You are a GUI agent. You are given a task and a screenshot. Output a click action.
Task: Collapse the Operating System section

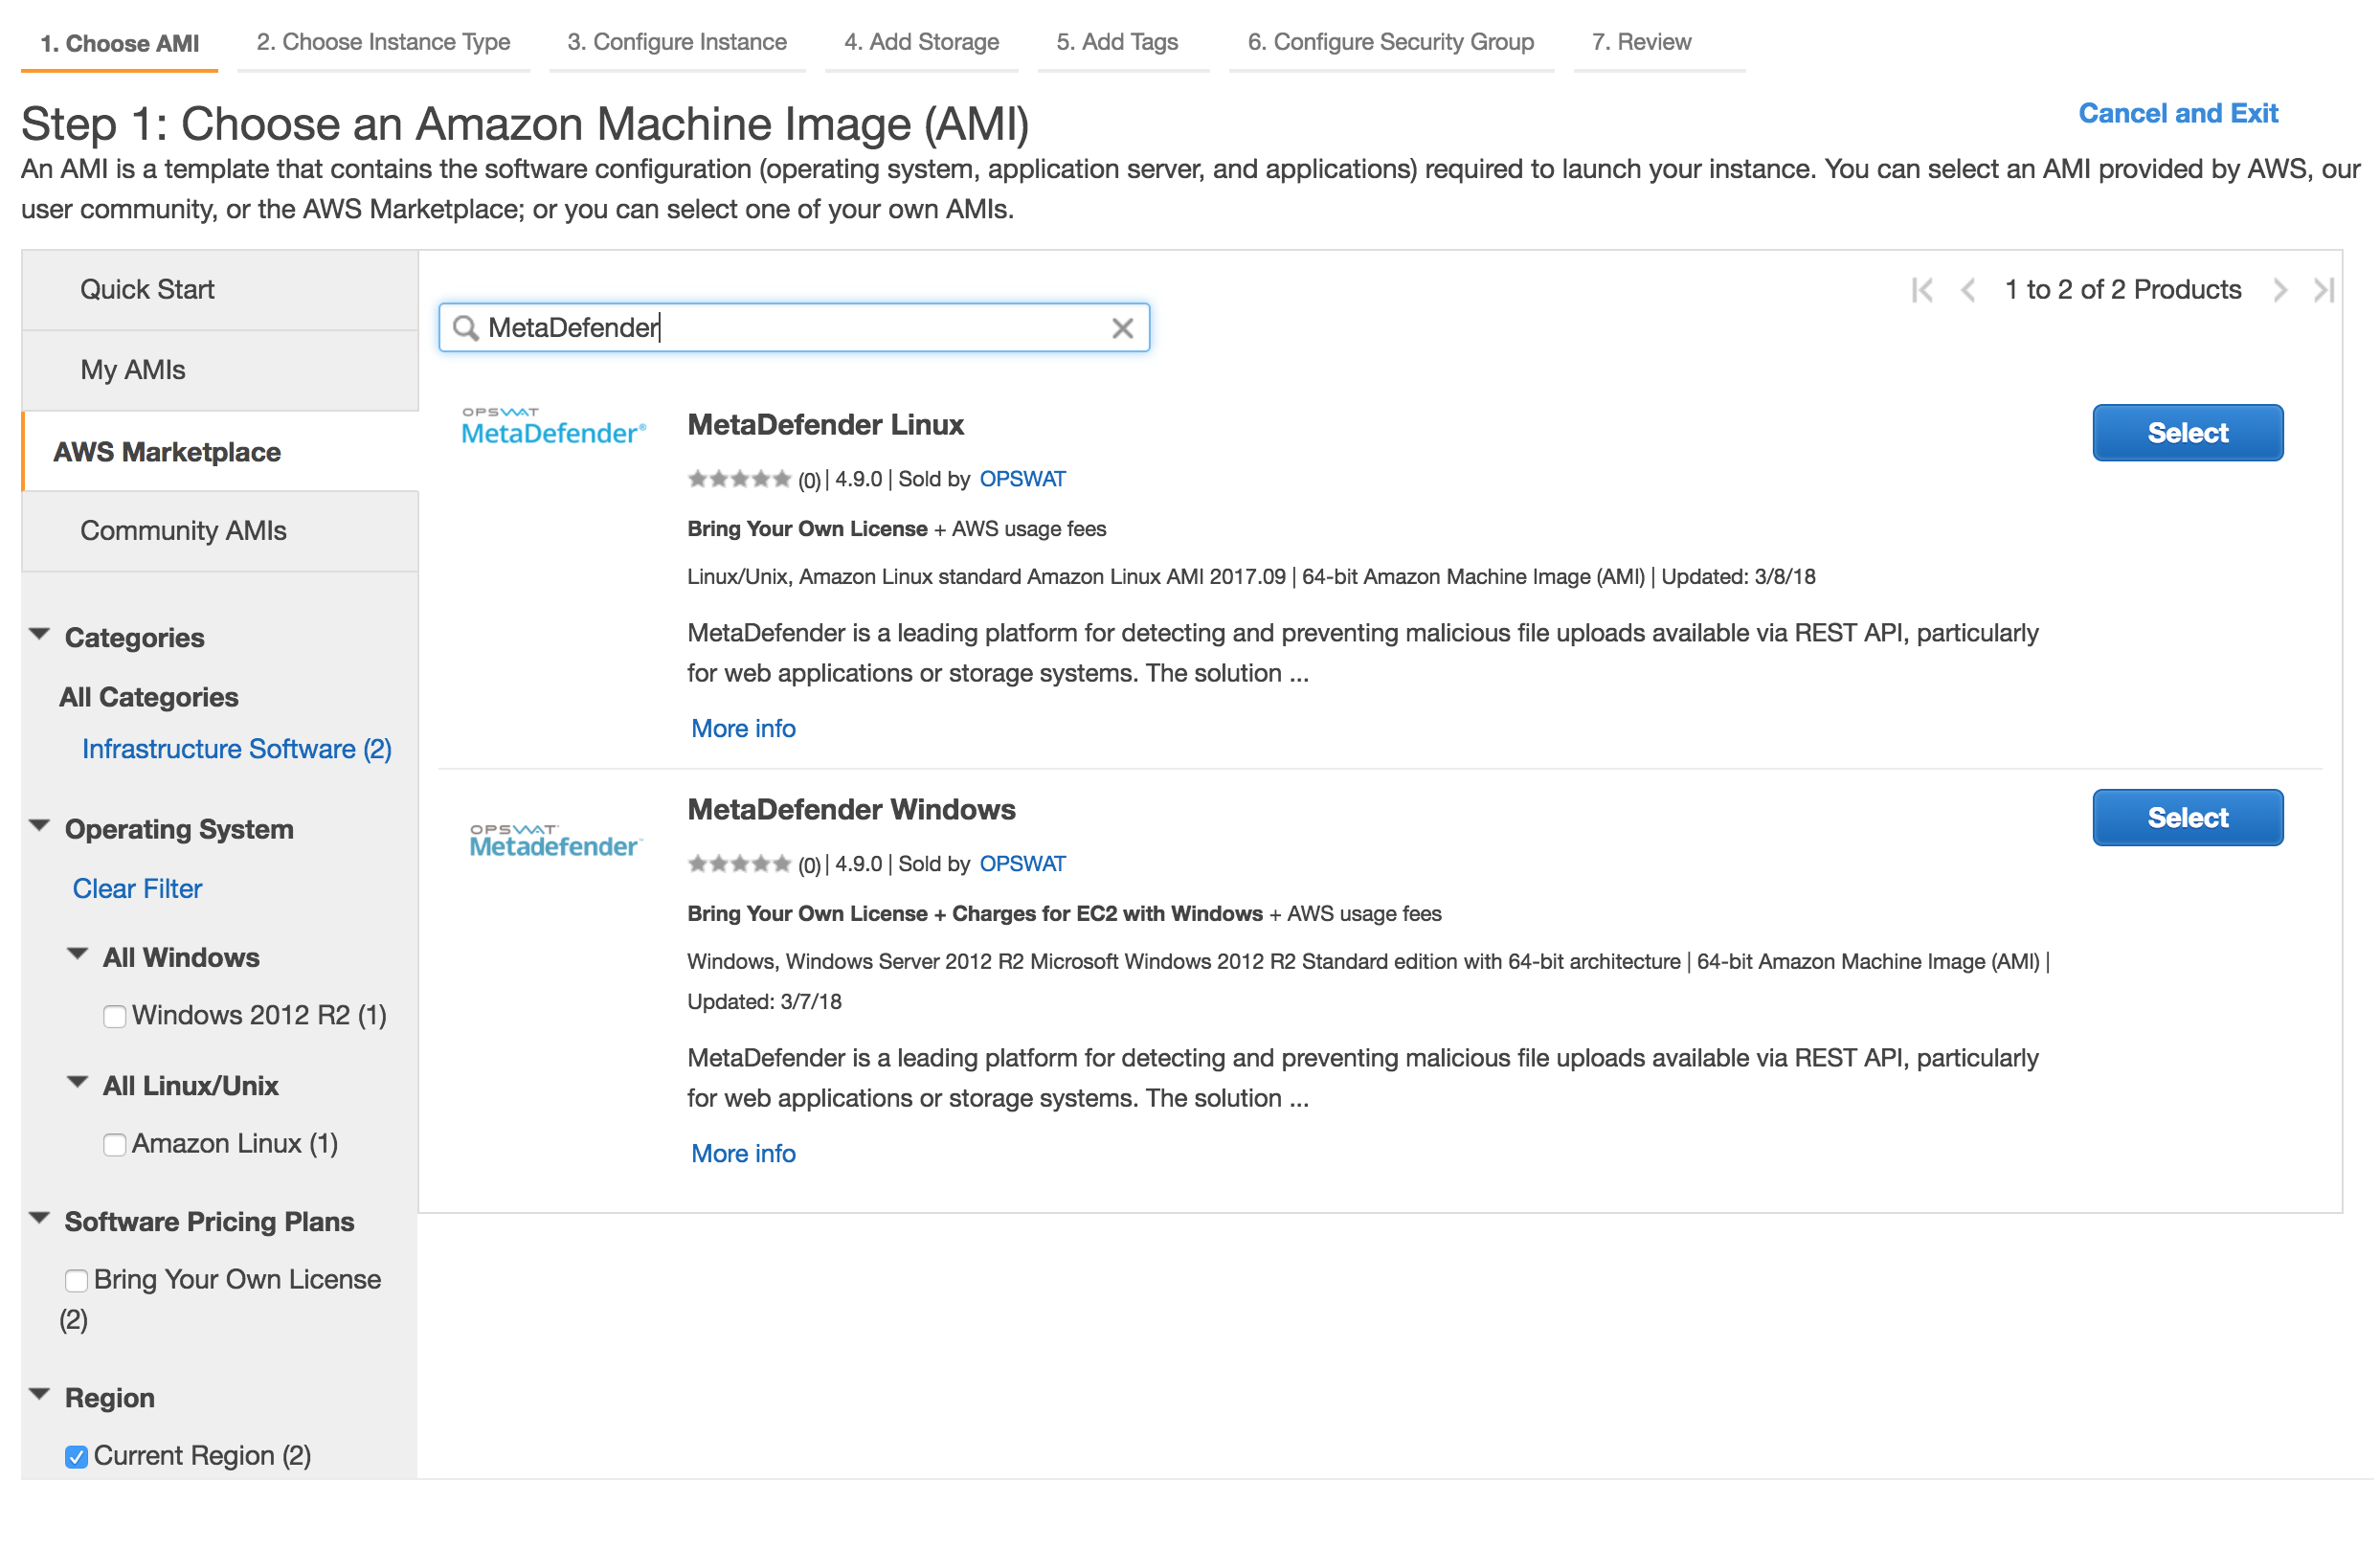pos(40,827)
